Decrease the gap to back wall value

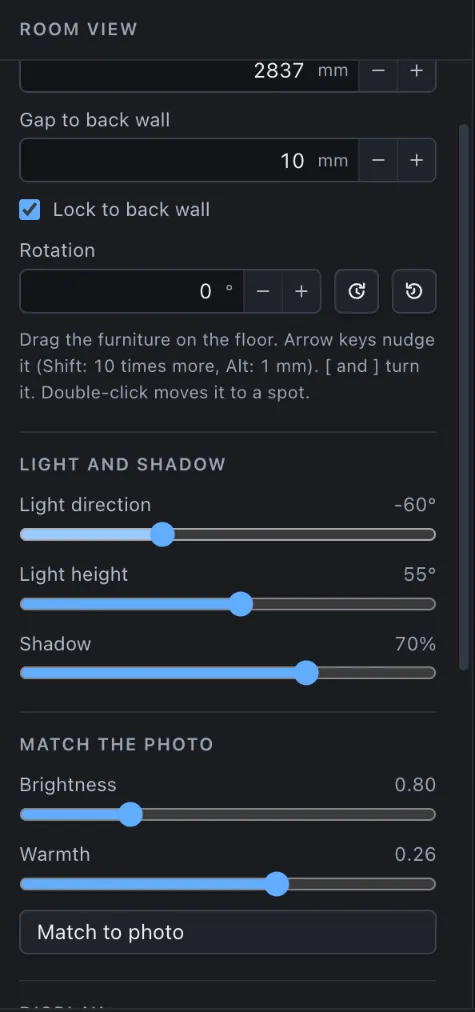click(378, 160)
